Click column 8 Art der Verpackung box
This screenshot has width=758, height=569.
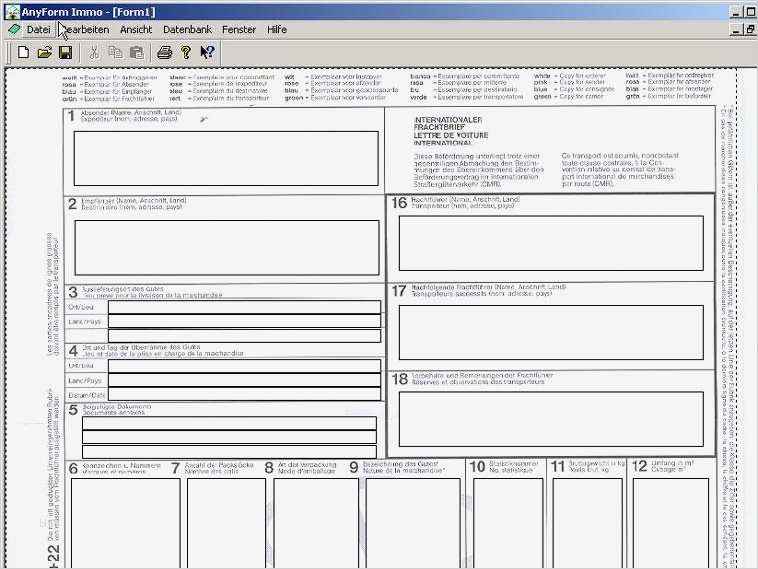tap(316, 523)
